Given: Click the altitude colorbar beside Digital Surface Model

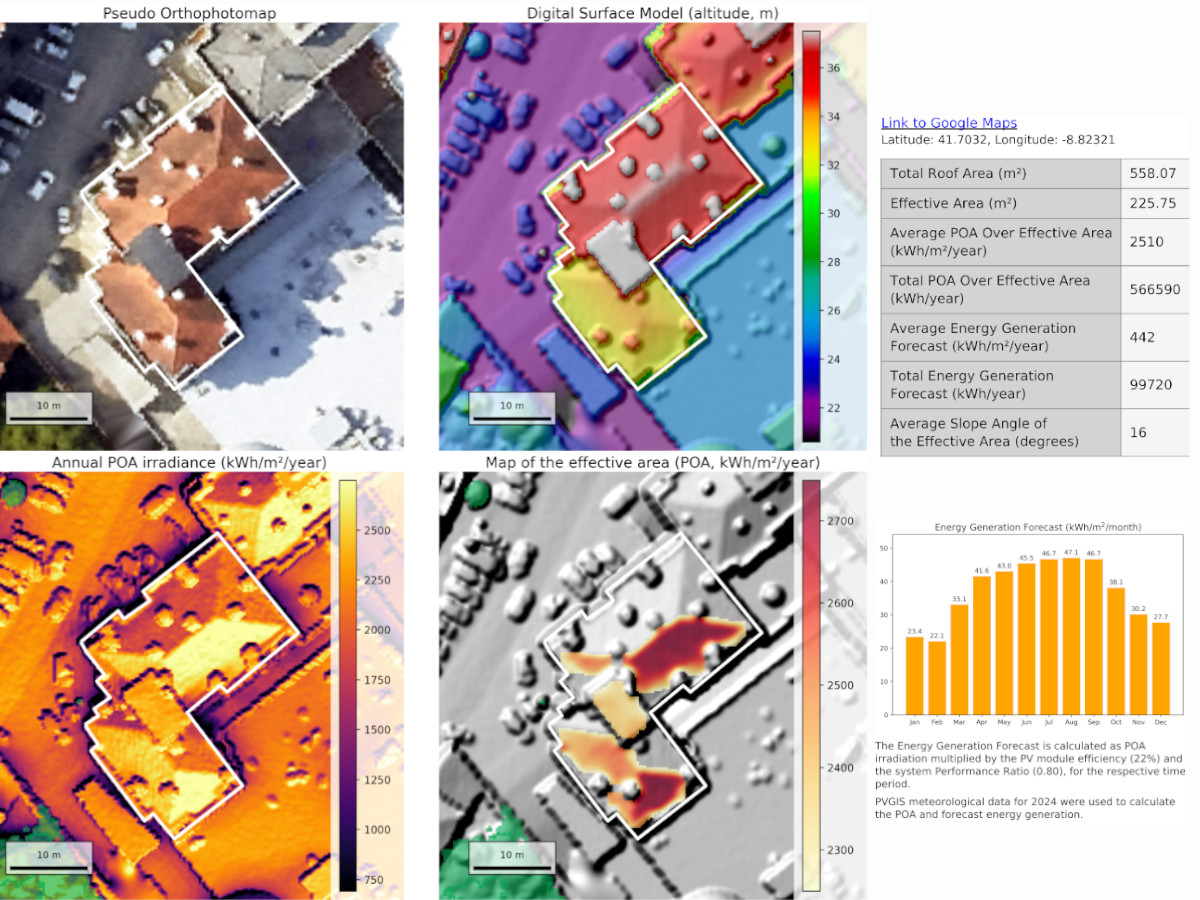Looking at the screenshot, I should 811,236.
